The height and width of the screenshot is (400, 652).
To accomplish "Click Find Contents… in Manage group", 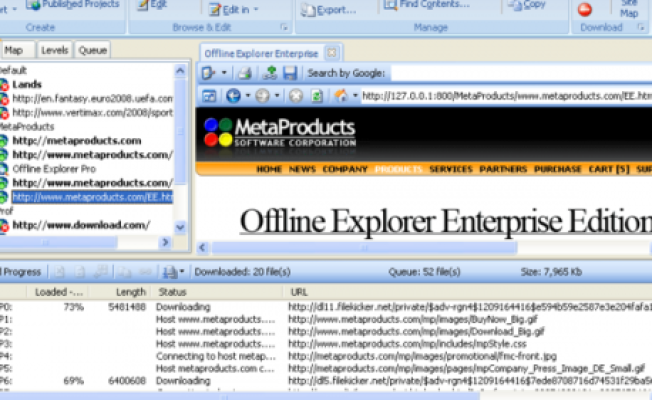I will click(x=426, y=5).
